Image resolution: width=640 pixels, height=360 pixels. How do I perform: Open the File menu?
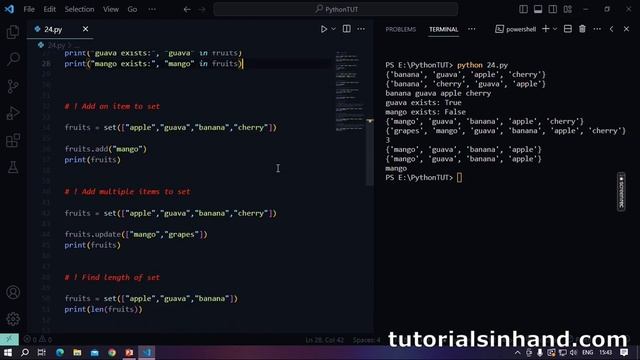pos(29,9)
